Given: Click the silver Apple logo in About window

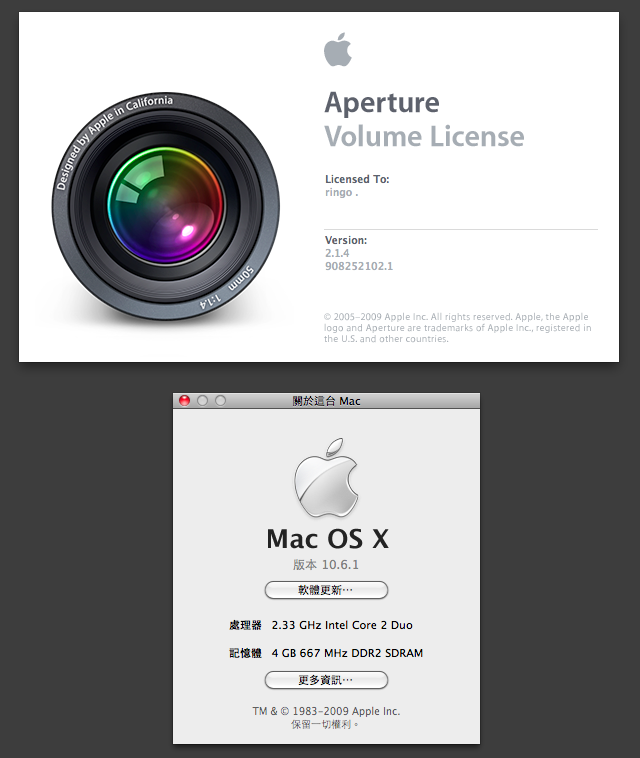Looking at the screenshot, I should 326,478.
